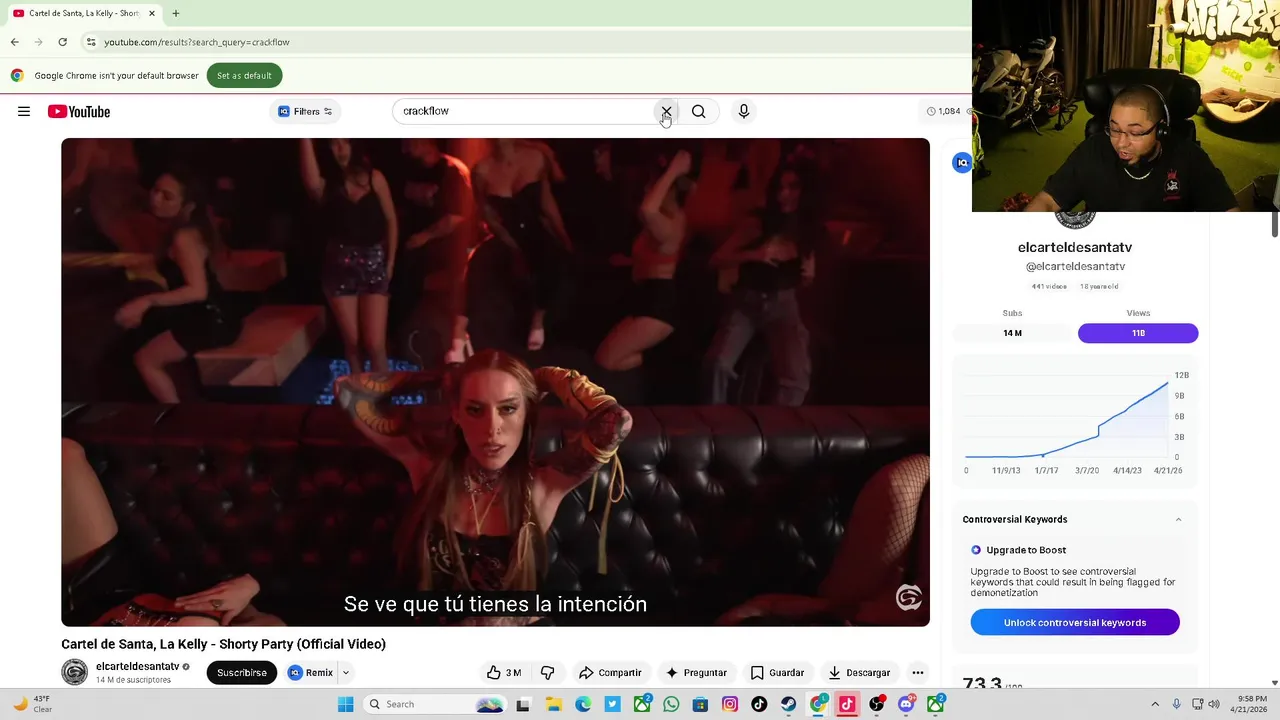Screen dimensions: 1280x720
Task: Open the weather widget showing 43°F
Action: pyautogui.click(x=31, y=704)
